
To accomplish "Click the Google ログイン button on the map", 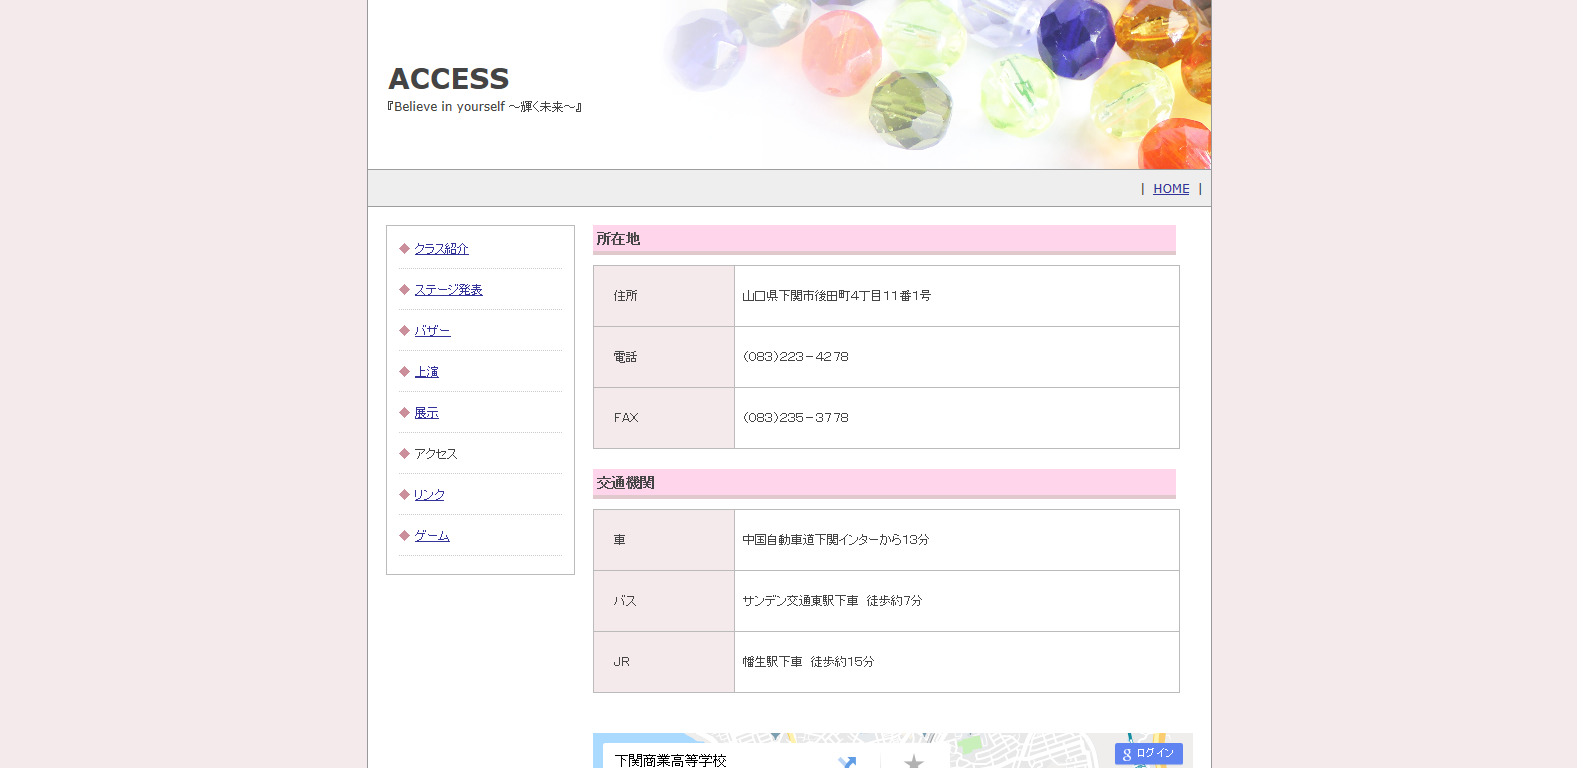I will (1149, 754).
